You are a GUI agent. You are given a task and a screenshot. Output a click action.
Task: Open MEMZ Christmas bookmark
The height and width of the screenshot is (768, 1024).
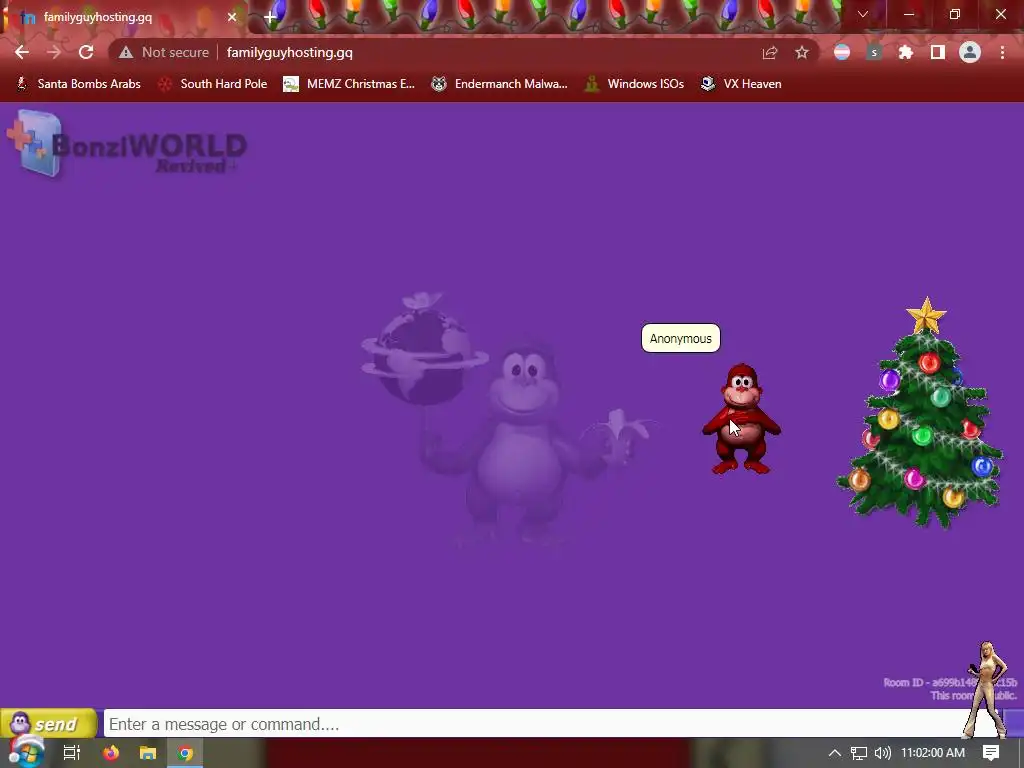point(349,84)
